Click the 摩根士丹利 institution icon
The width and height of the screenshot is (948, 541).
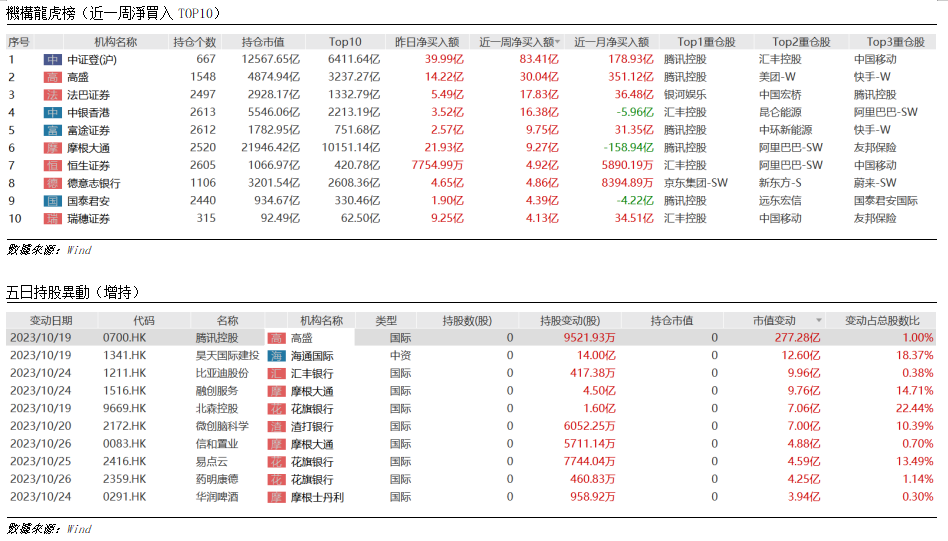click(x=276, y=497)
